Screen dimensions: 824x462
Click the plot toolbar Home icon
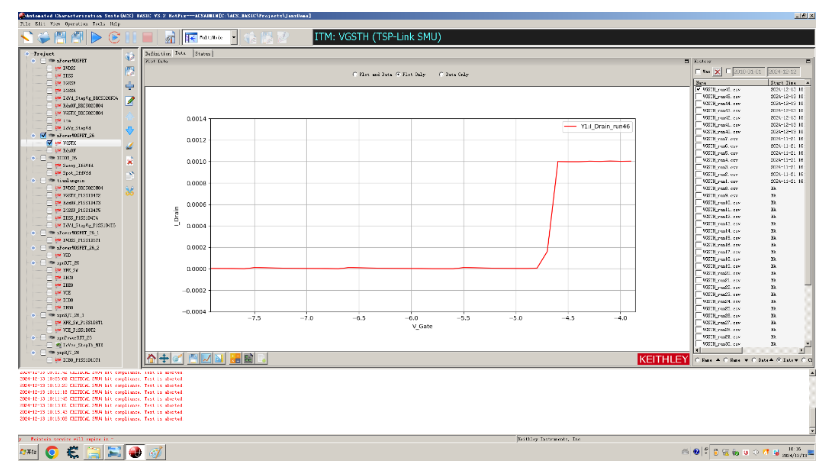(151, 358)
